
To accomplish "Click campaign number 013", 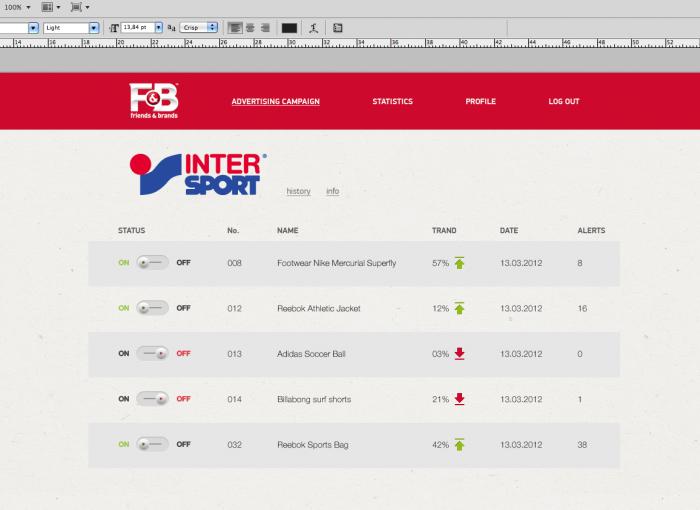I will (x=234, y=354).
